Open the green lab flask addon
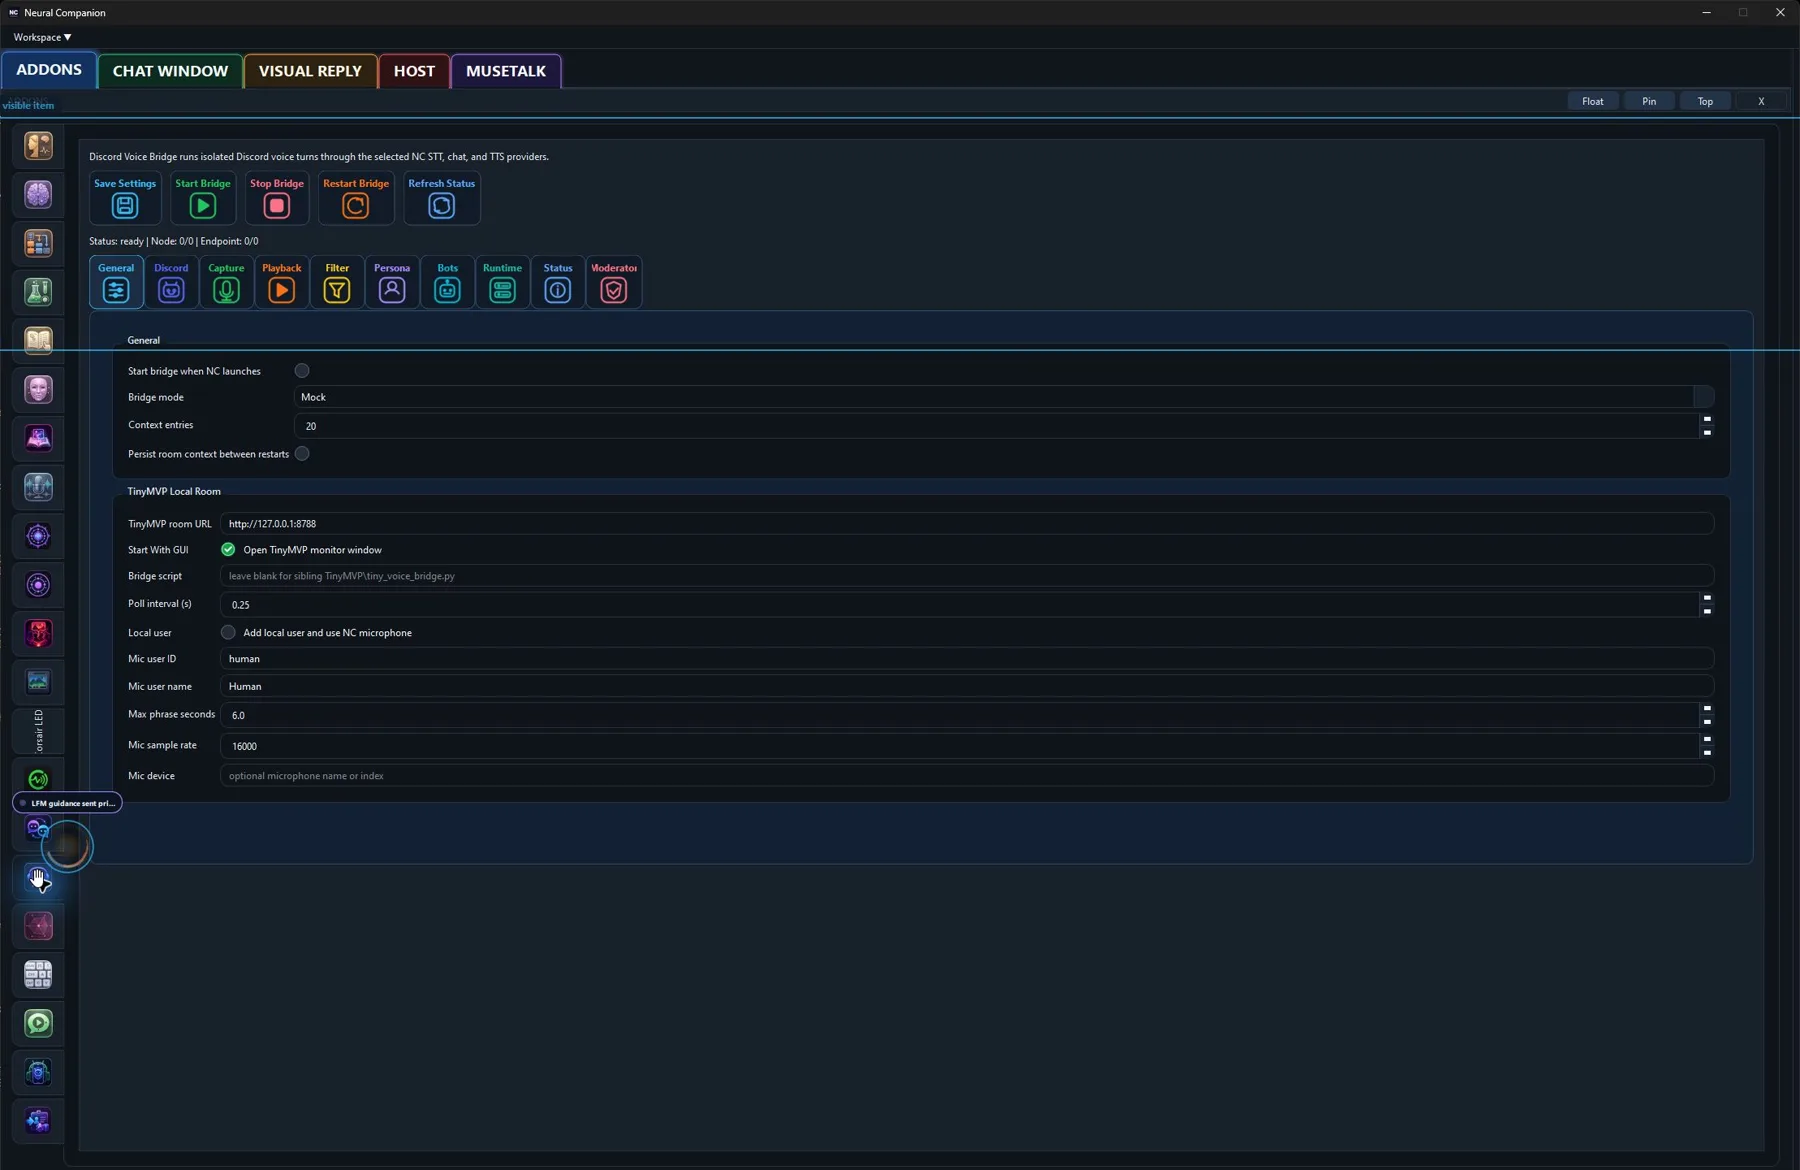Screen dimensions: 1800x1170 click(x=38, y=292)
